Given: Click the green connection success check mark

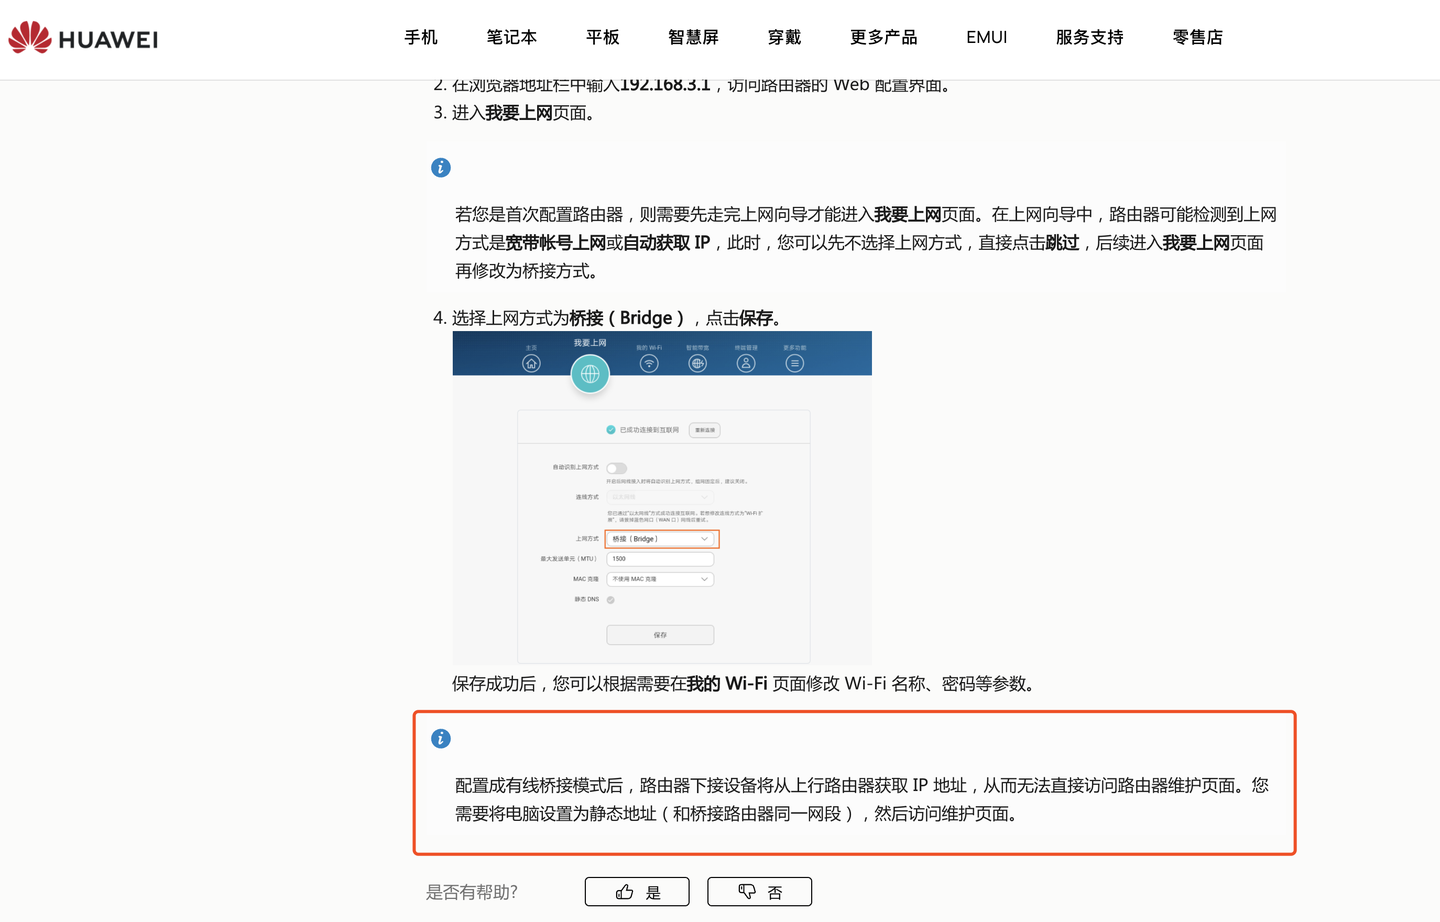Looking at the screenshot, I should click(x=611, y=428).
